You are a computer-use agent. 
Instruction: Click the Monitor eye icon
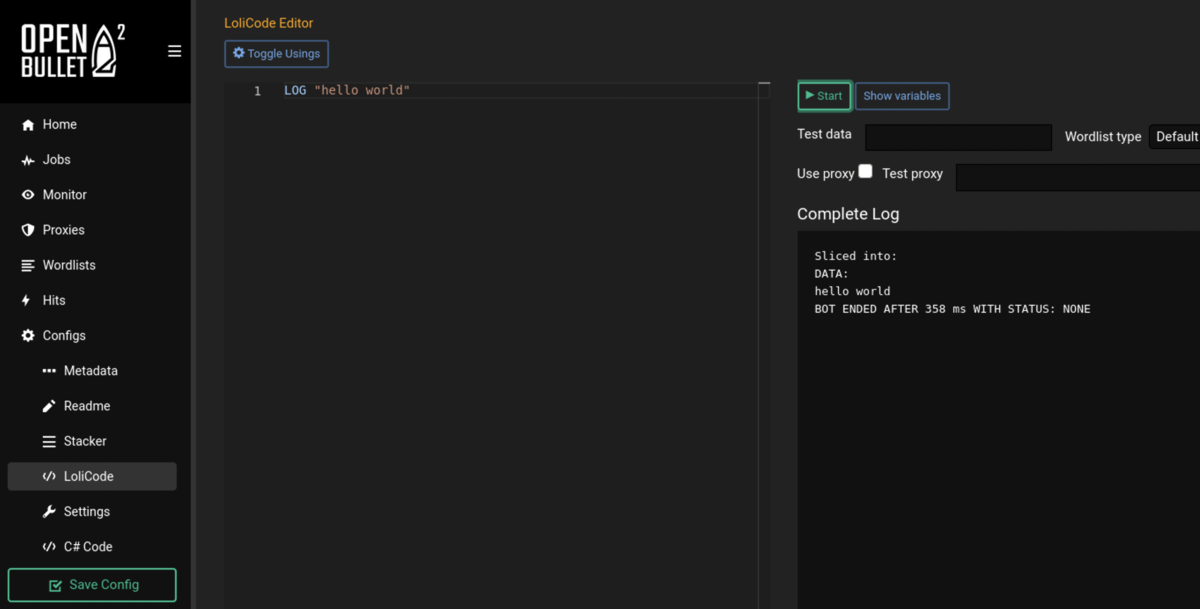pos(28,195)
